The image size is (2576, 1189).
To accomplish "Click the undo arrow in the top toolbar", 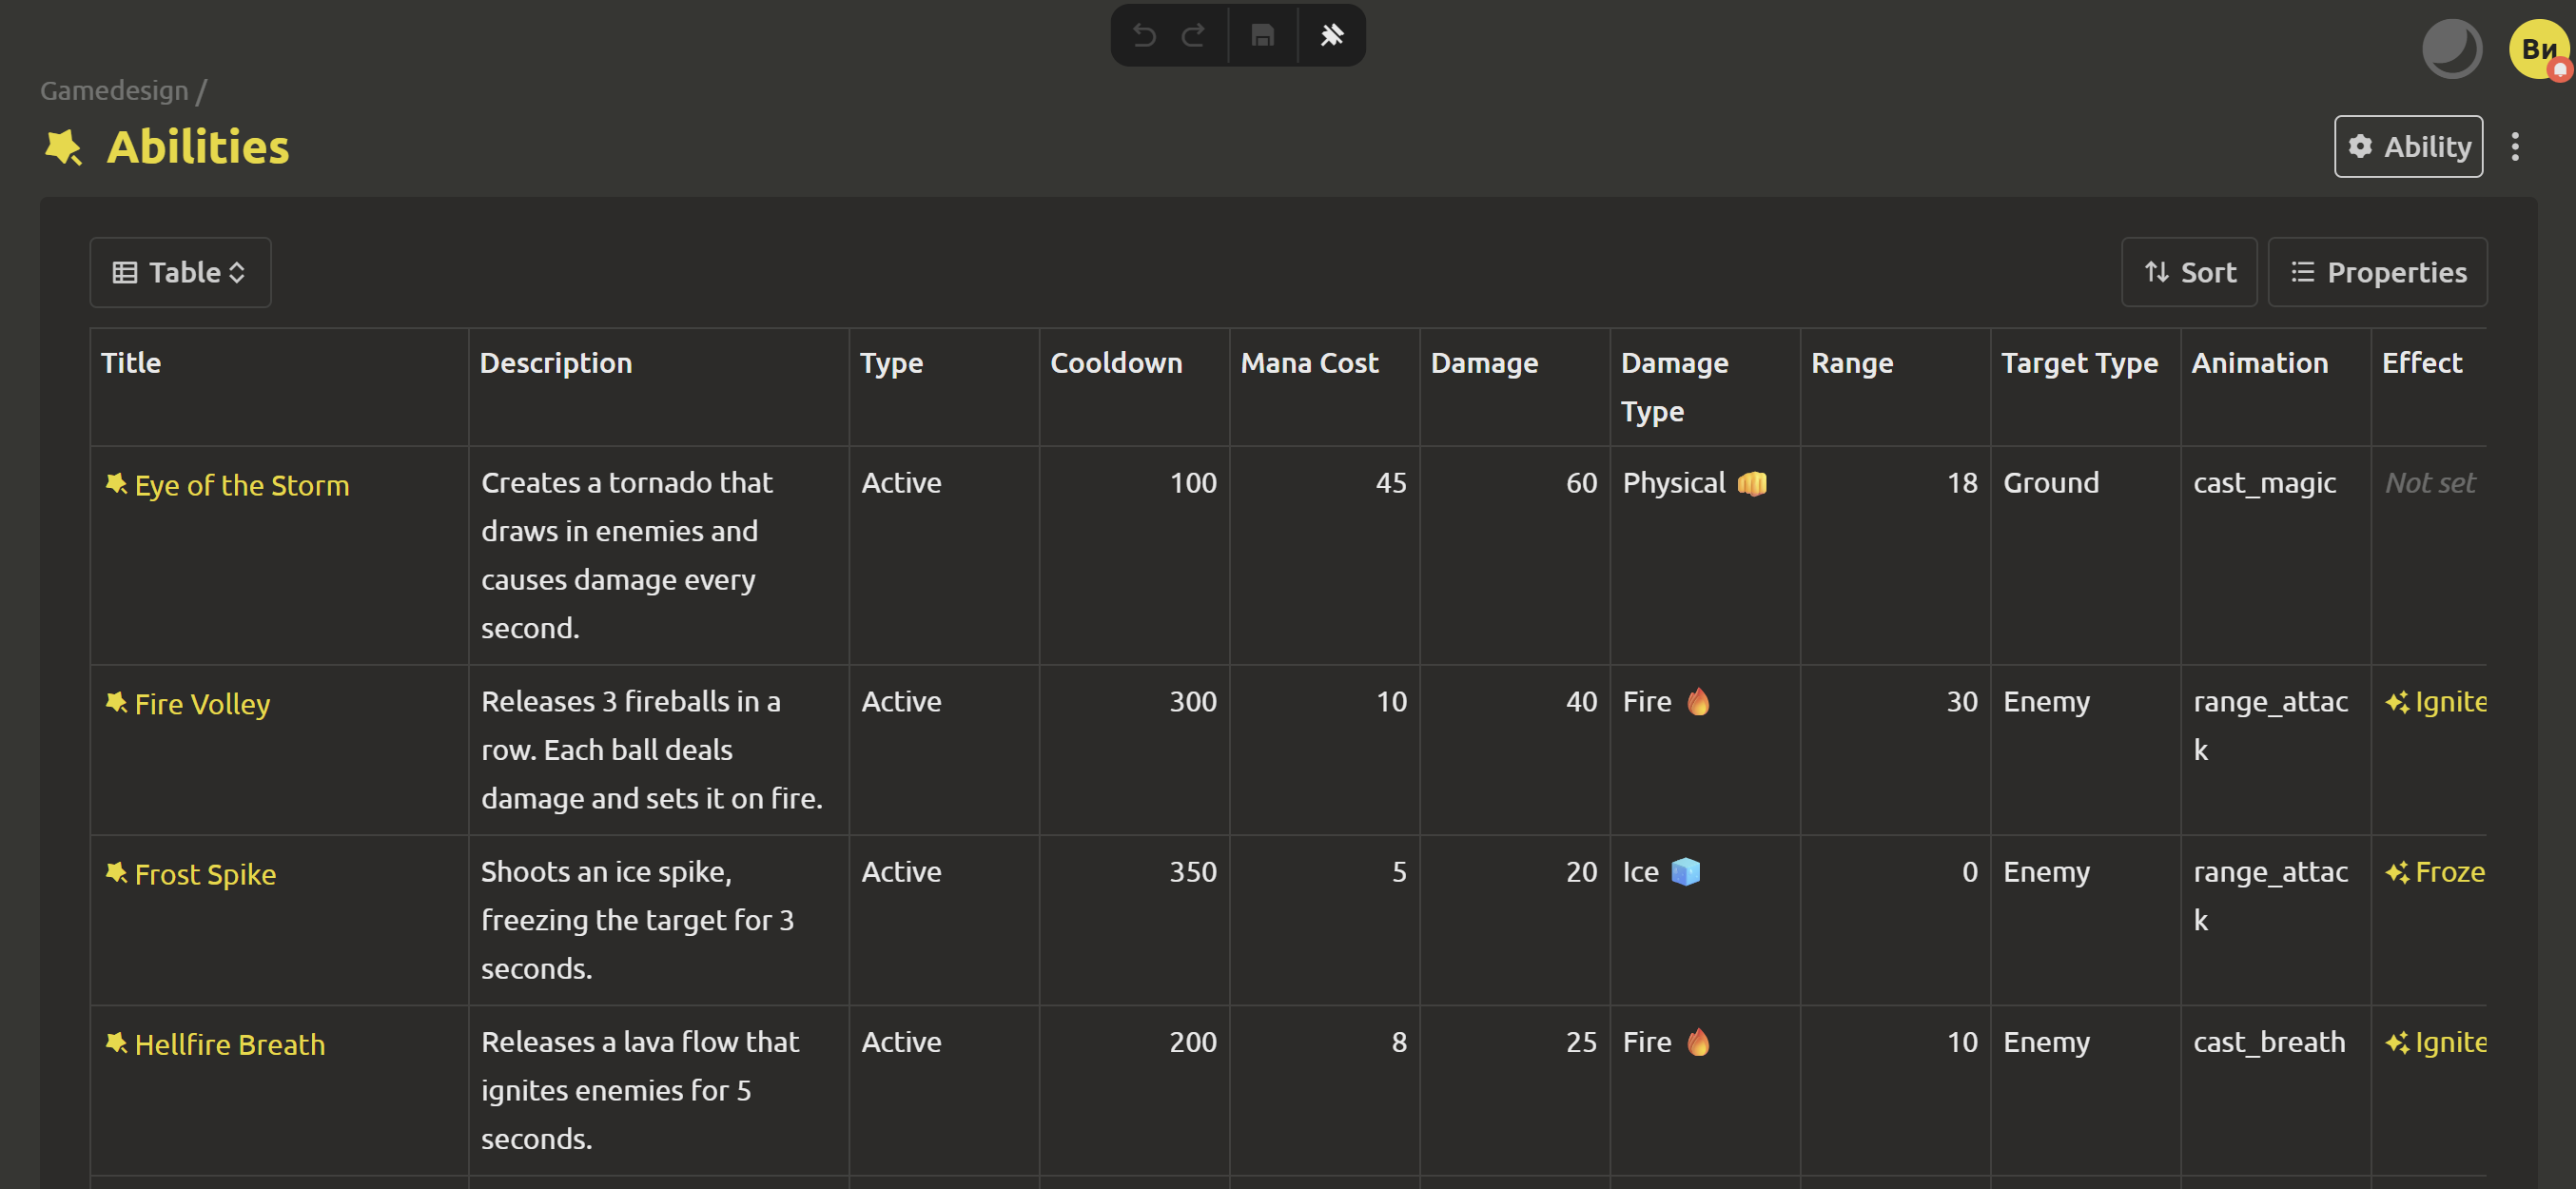I will pos(1144,36).
